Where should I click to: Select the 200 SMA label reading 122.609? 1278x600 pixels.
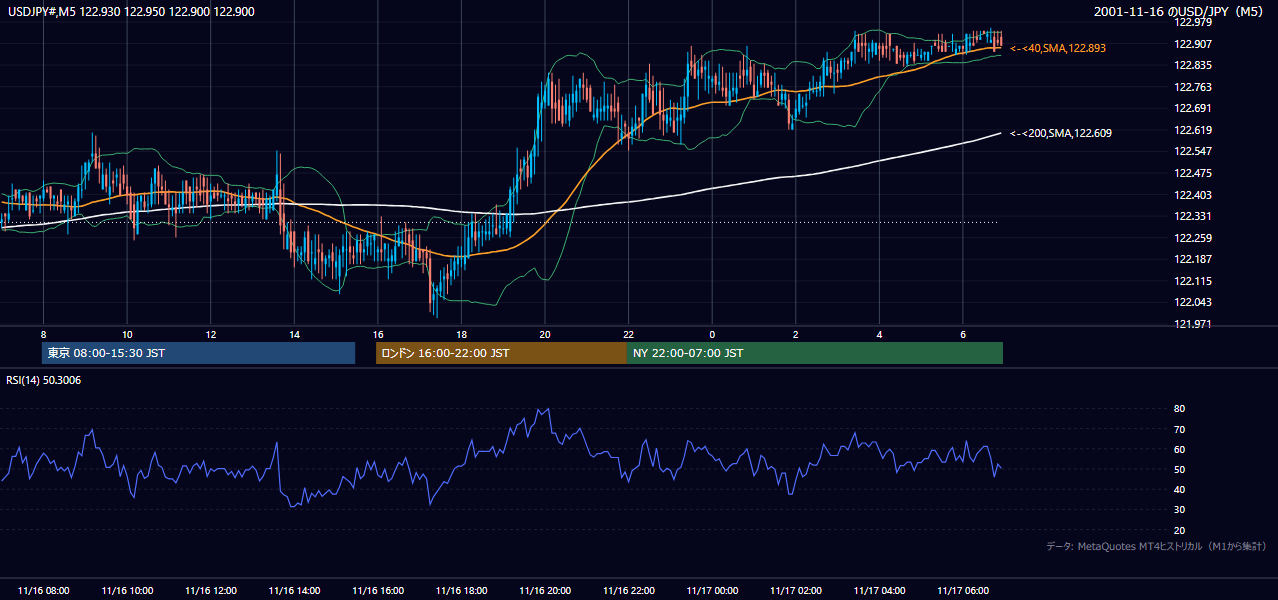[1061, 133]
